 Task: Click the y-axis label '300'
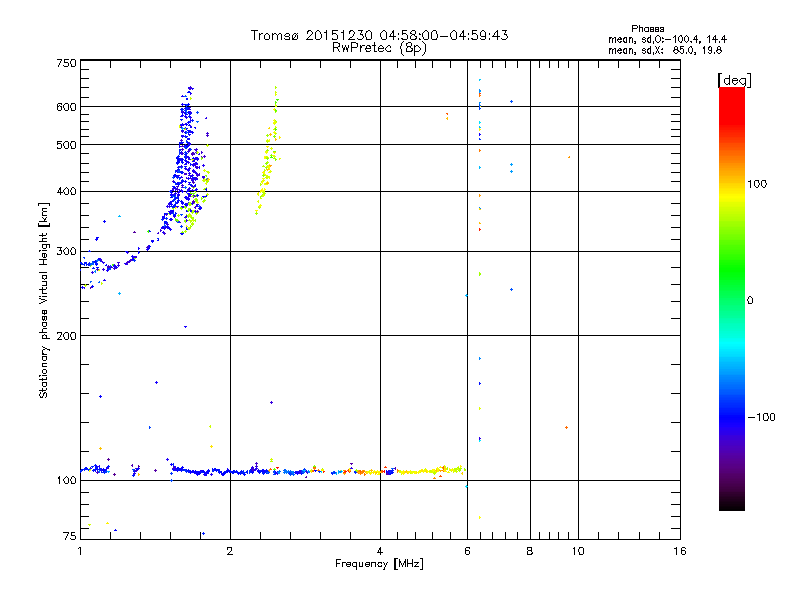67,252
